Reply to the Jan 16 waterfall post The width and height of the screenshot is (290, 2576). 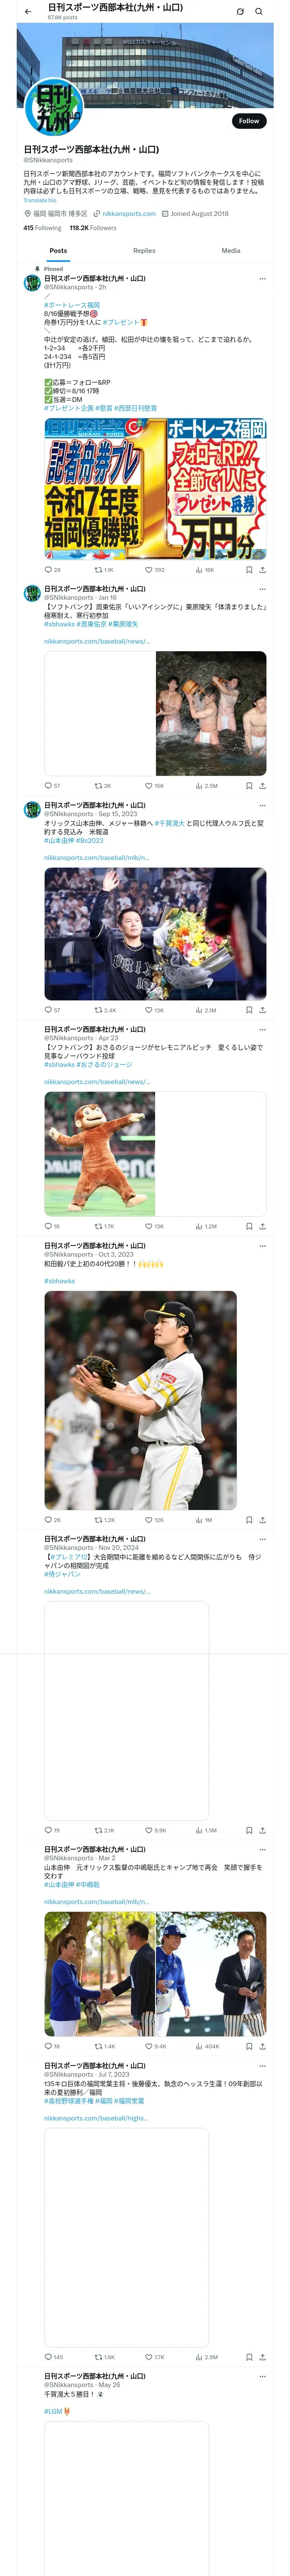(52, 786)
